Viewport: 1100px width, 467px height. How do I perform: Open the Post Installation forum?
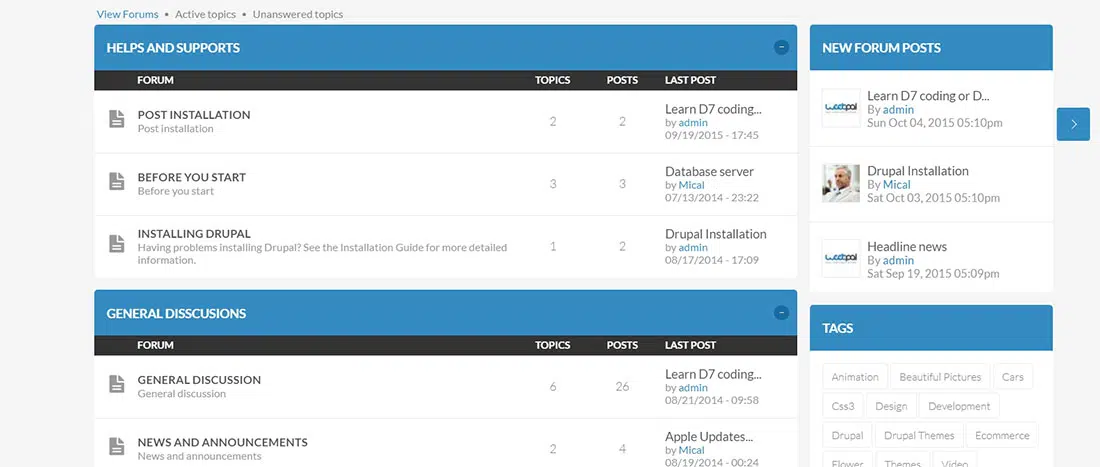194,115
